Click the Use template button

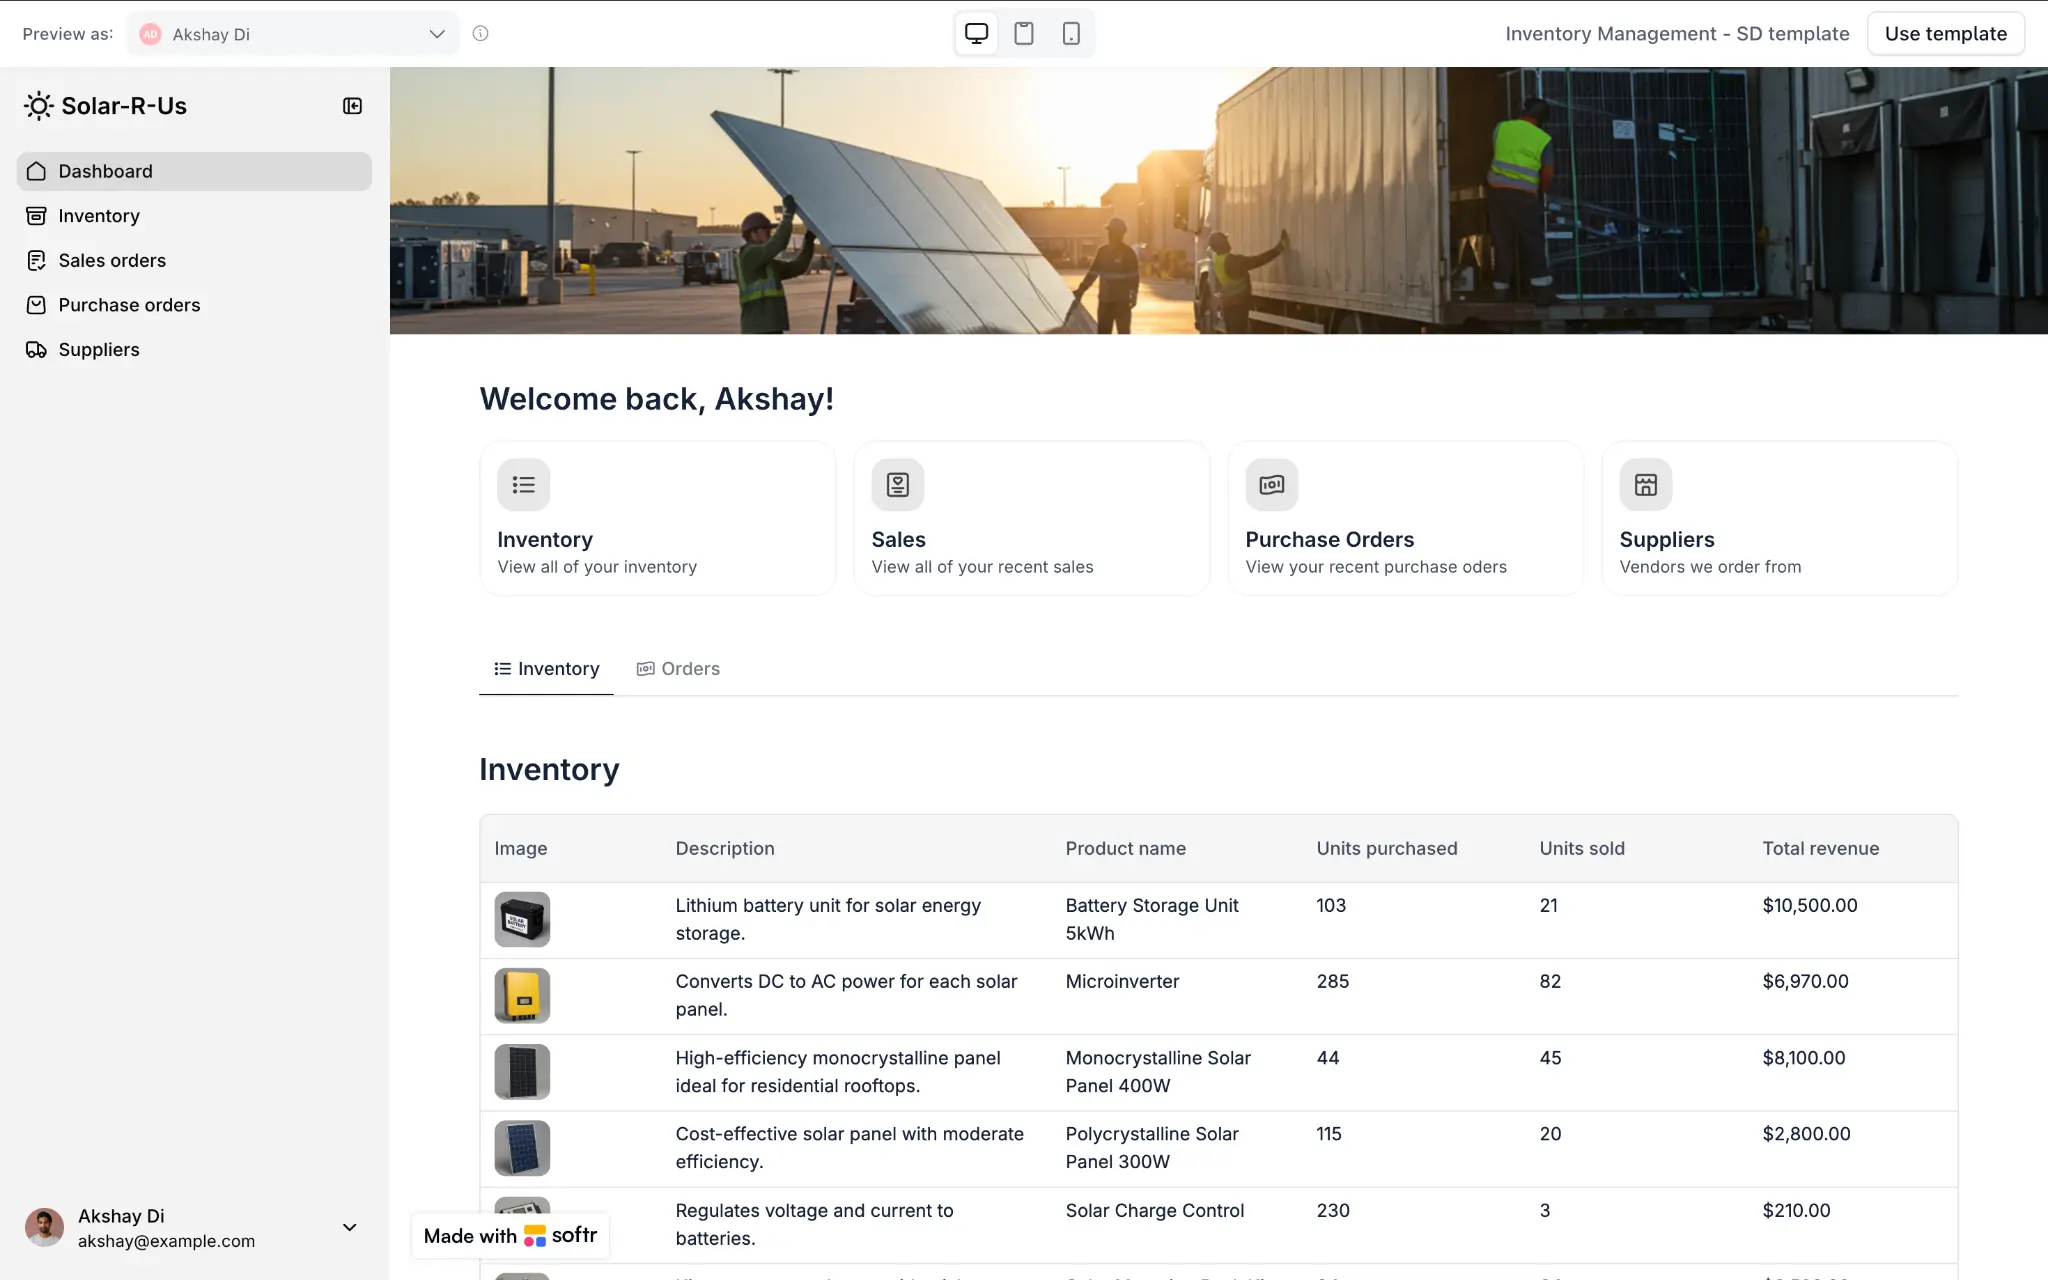[x=1946, y=34]
